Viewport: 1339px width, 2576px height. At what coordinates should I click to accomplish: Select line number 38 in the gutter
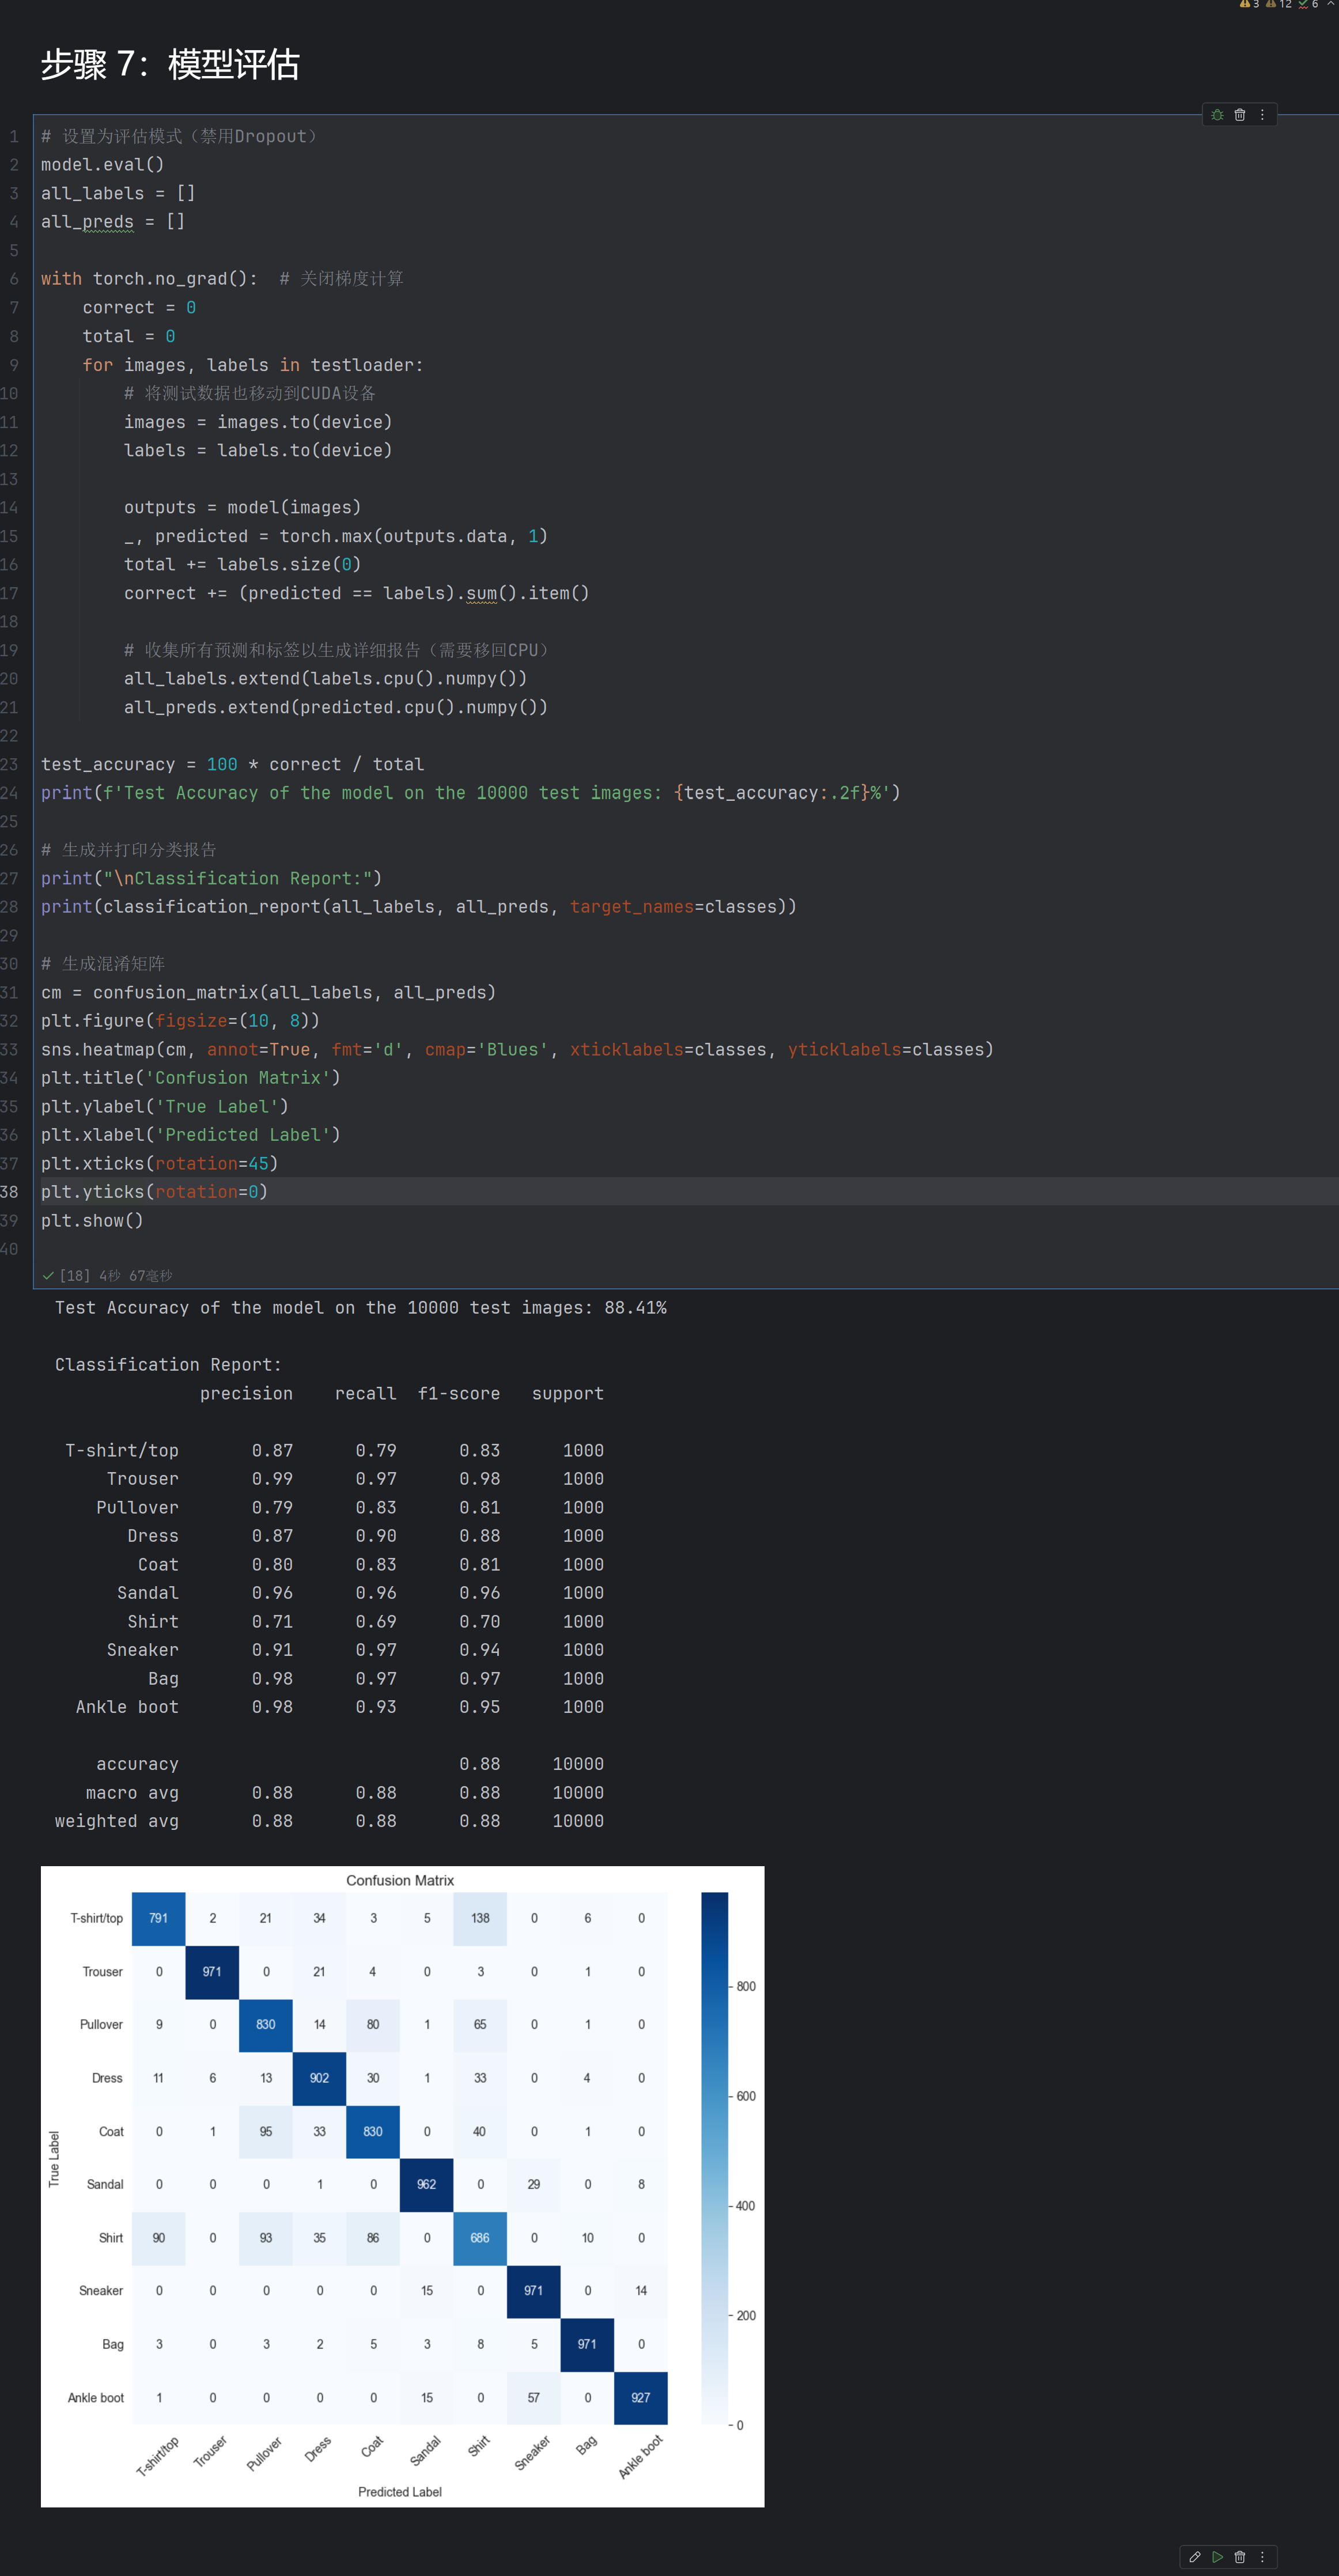12,1191
